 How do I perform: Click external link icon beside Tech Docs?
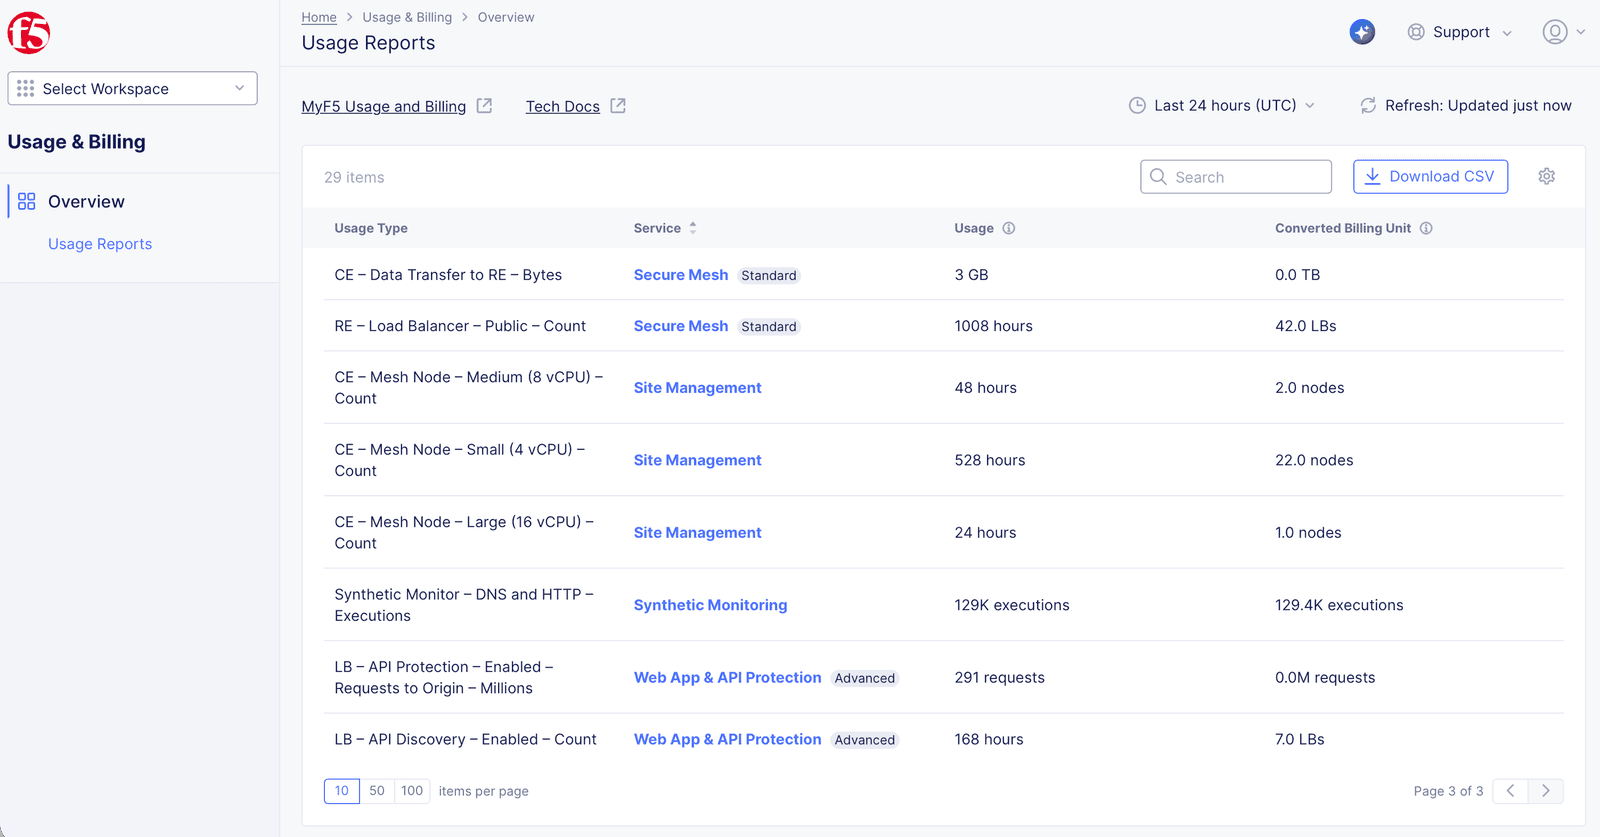coord(618,106)
